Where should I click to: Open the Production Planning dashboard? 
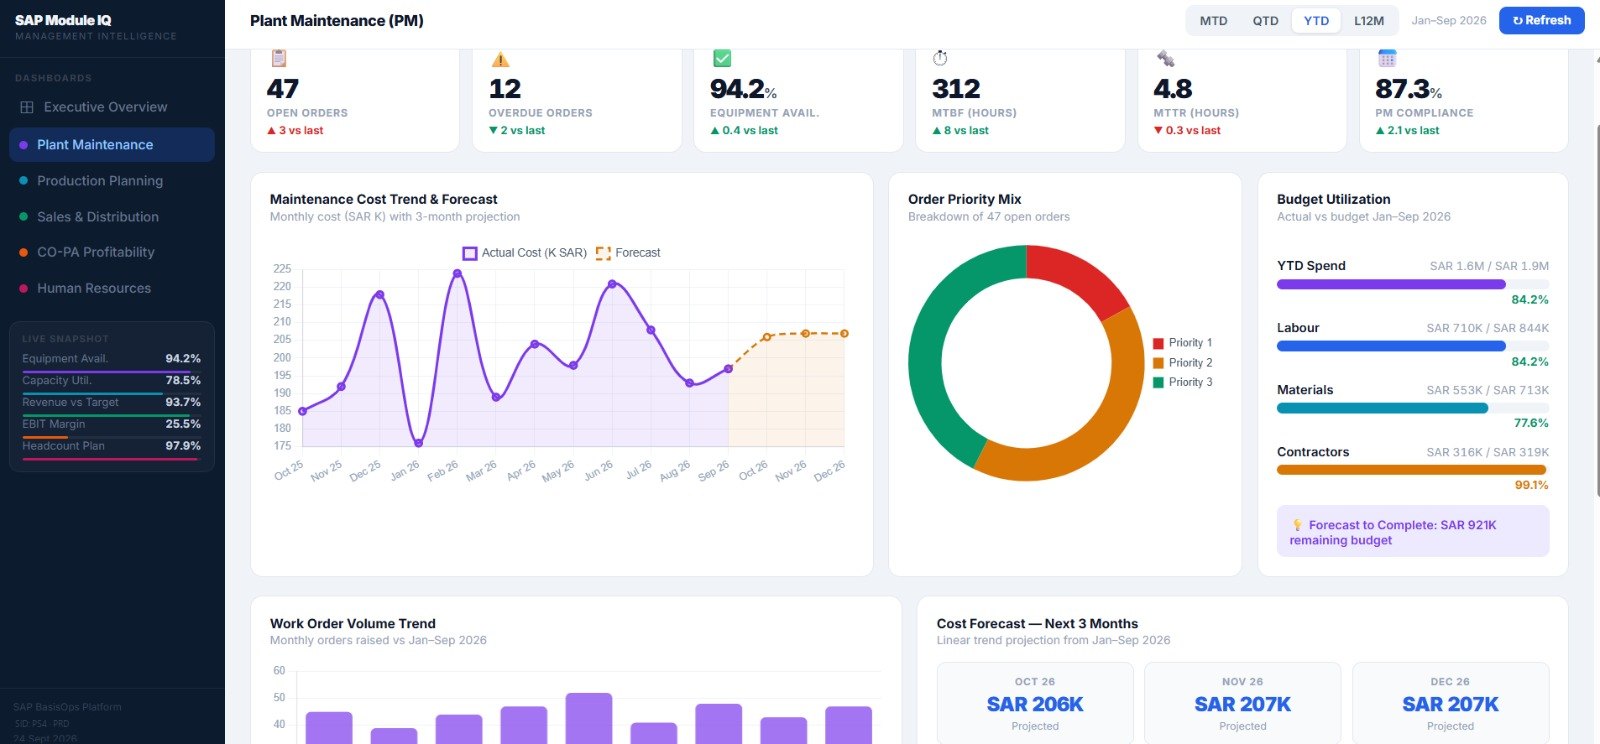coord(112,181)
